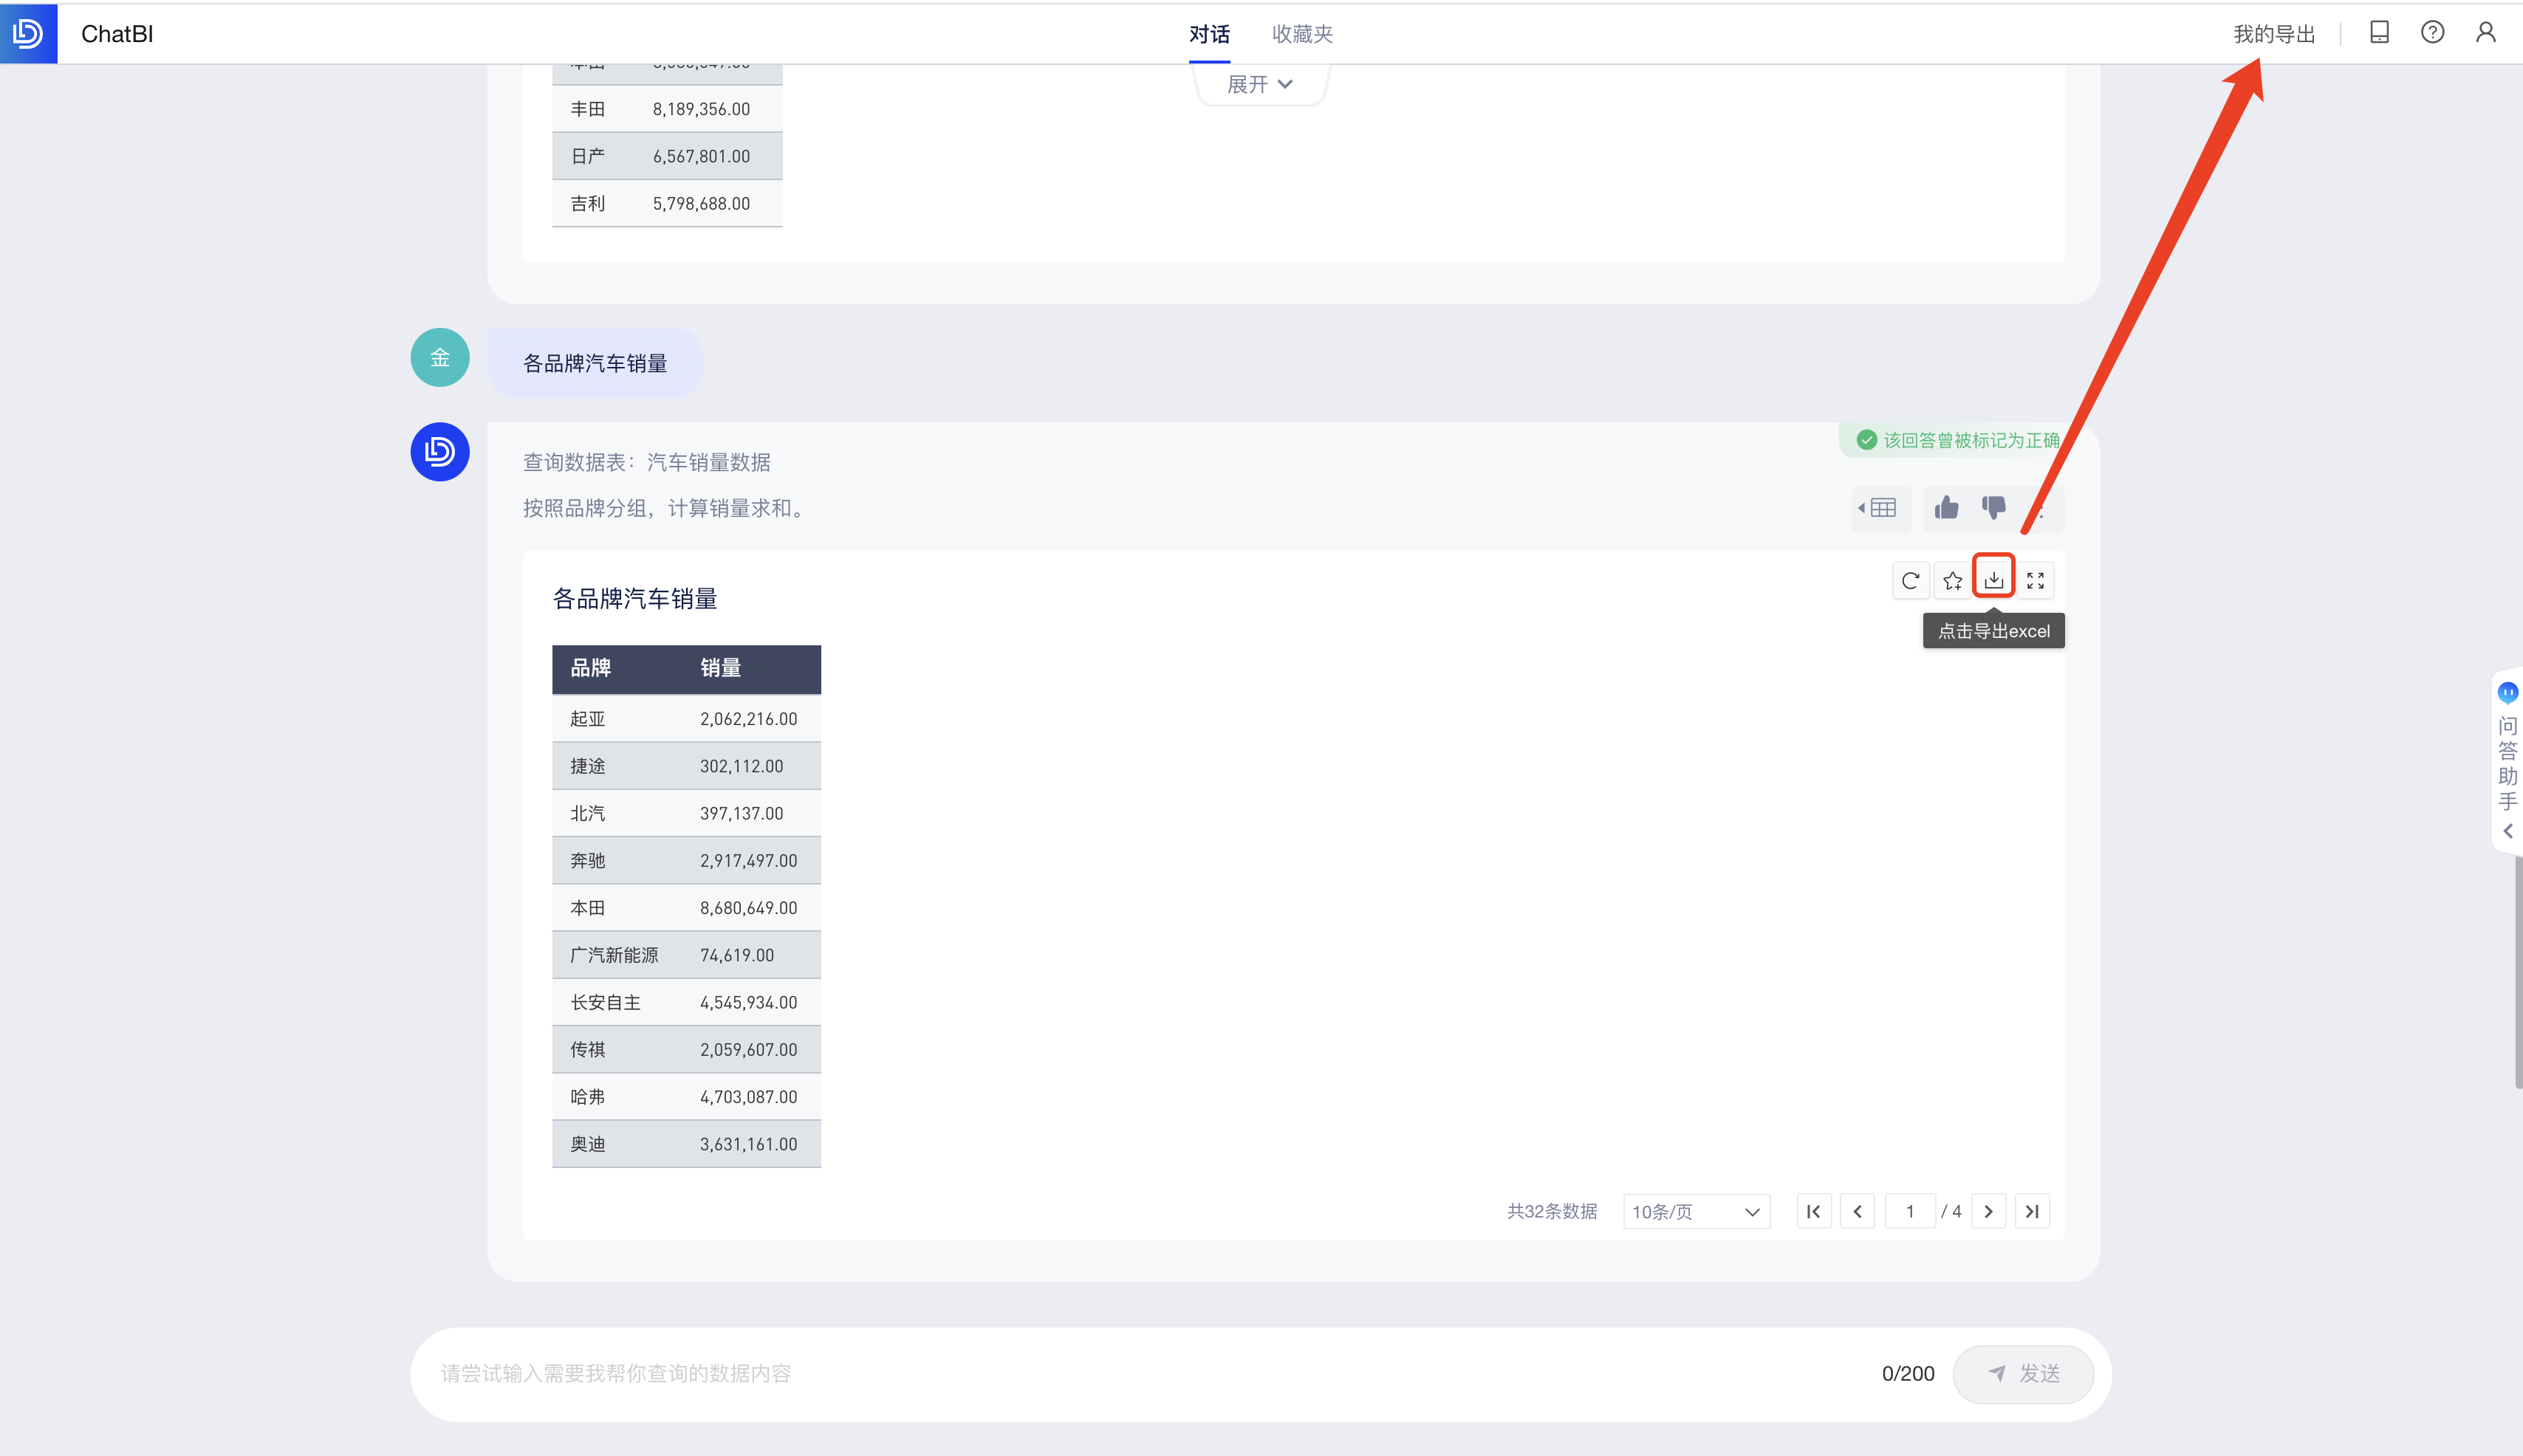Click the 发送 send button
The image size is (2523, 1456).
[2023, 1373]
